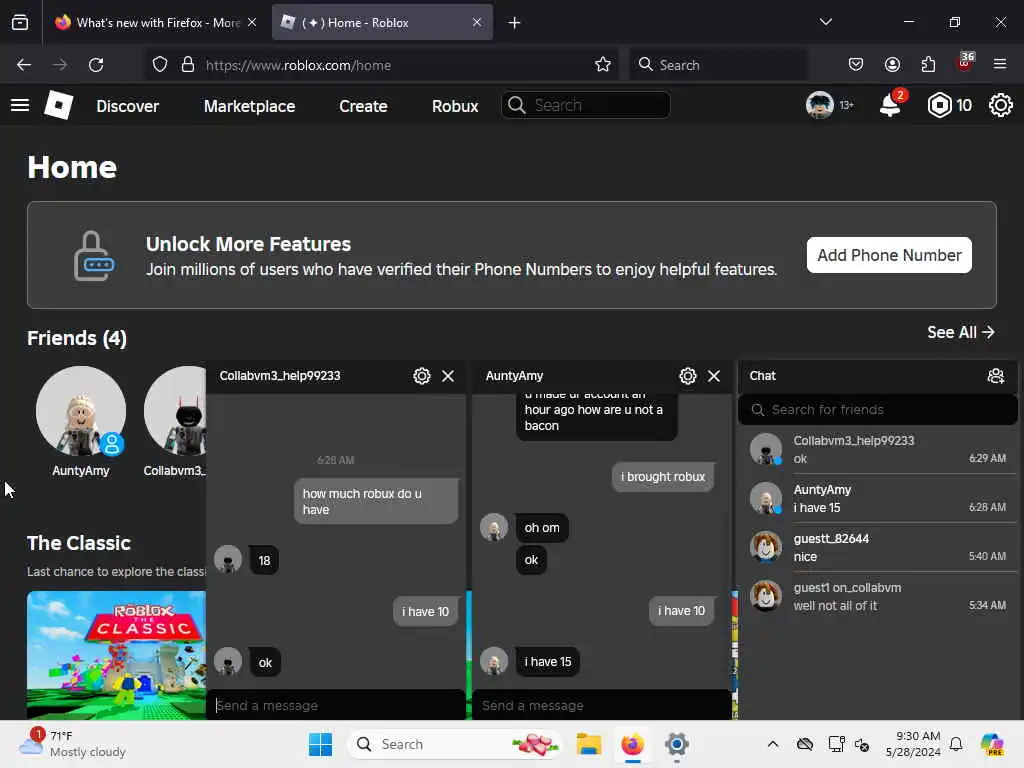Show site security lock info
Screen dimensions: 1024x768
point(188,65)
